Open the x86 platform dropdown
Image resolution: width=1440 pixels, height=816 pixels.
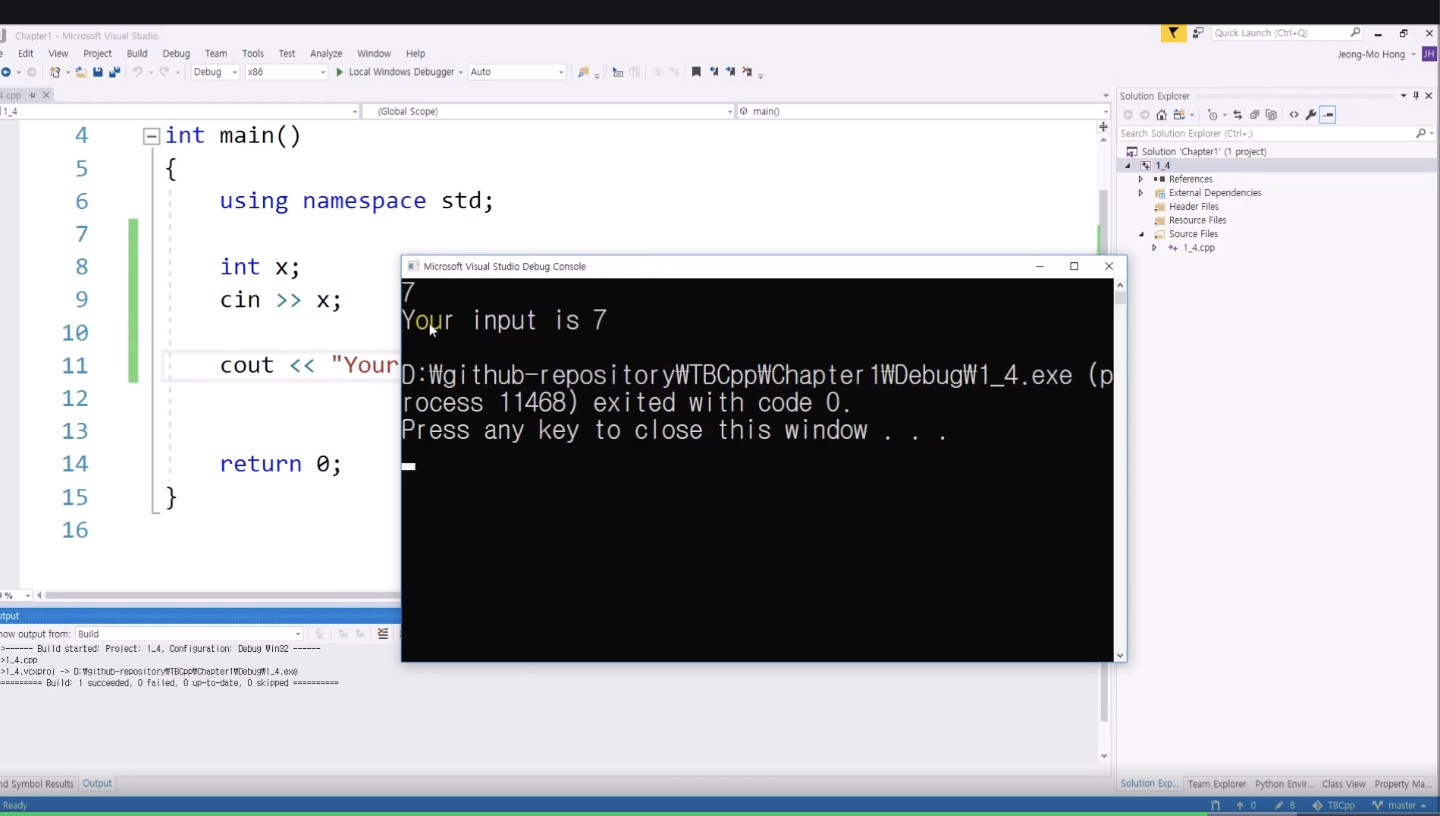(x=286, y=72)
